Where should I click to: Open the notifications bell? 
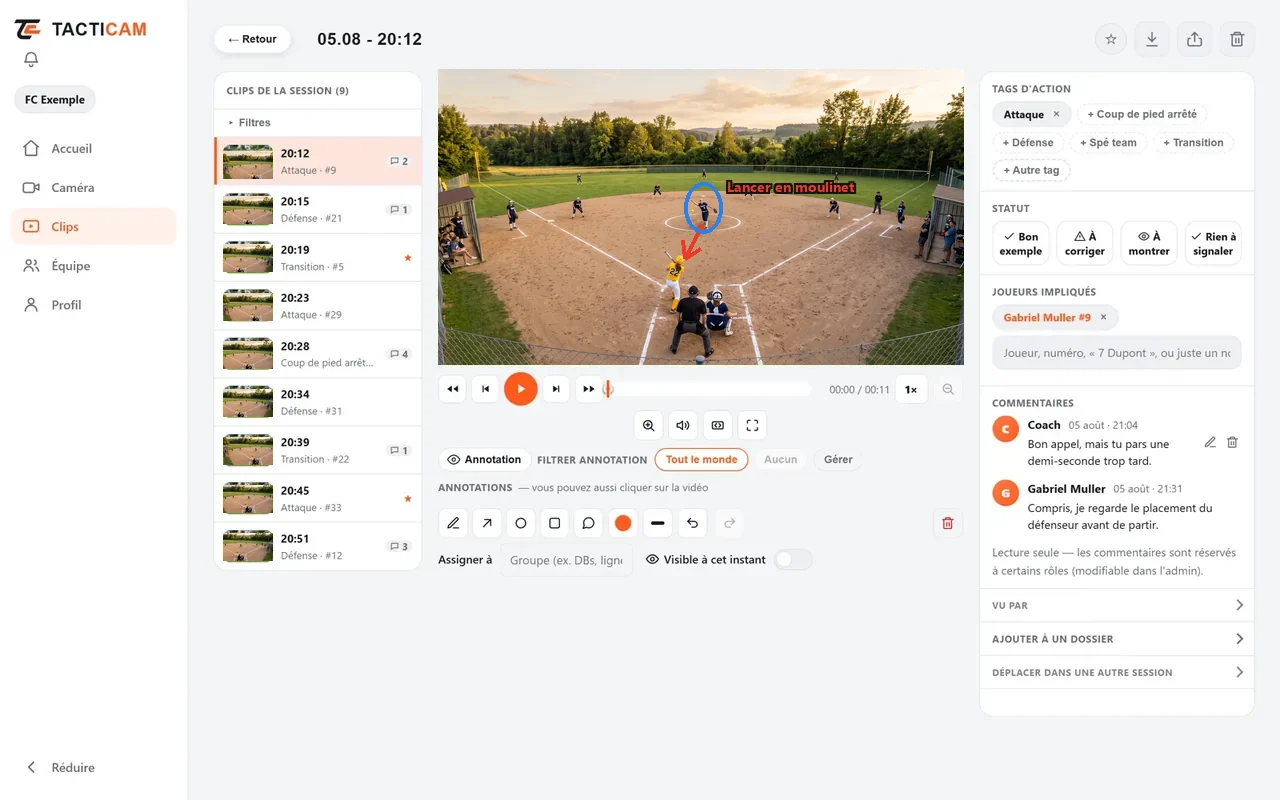coord(31,60)
